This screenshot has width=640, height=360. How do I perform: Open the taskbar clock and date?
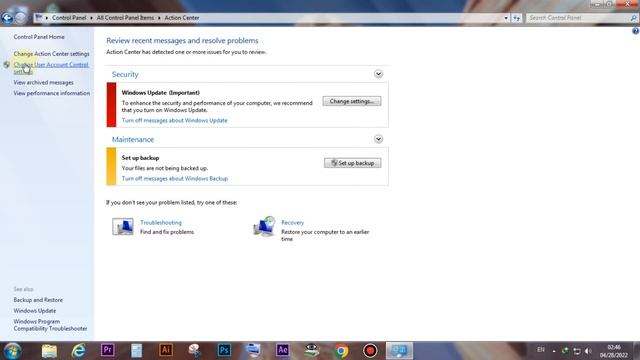(x=614, y=351)
